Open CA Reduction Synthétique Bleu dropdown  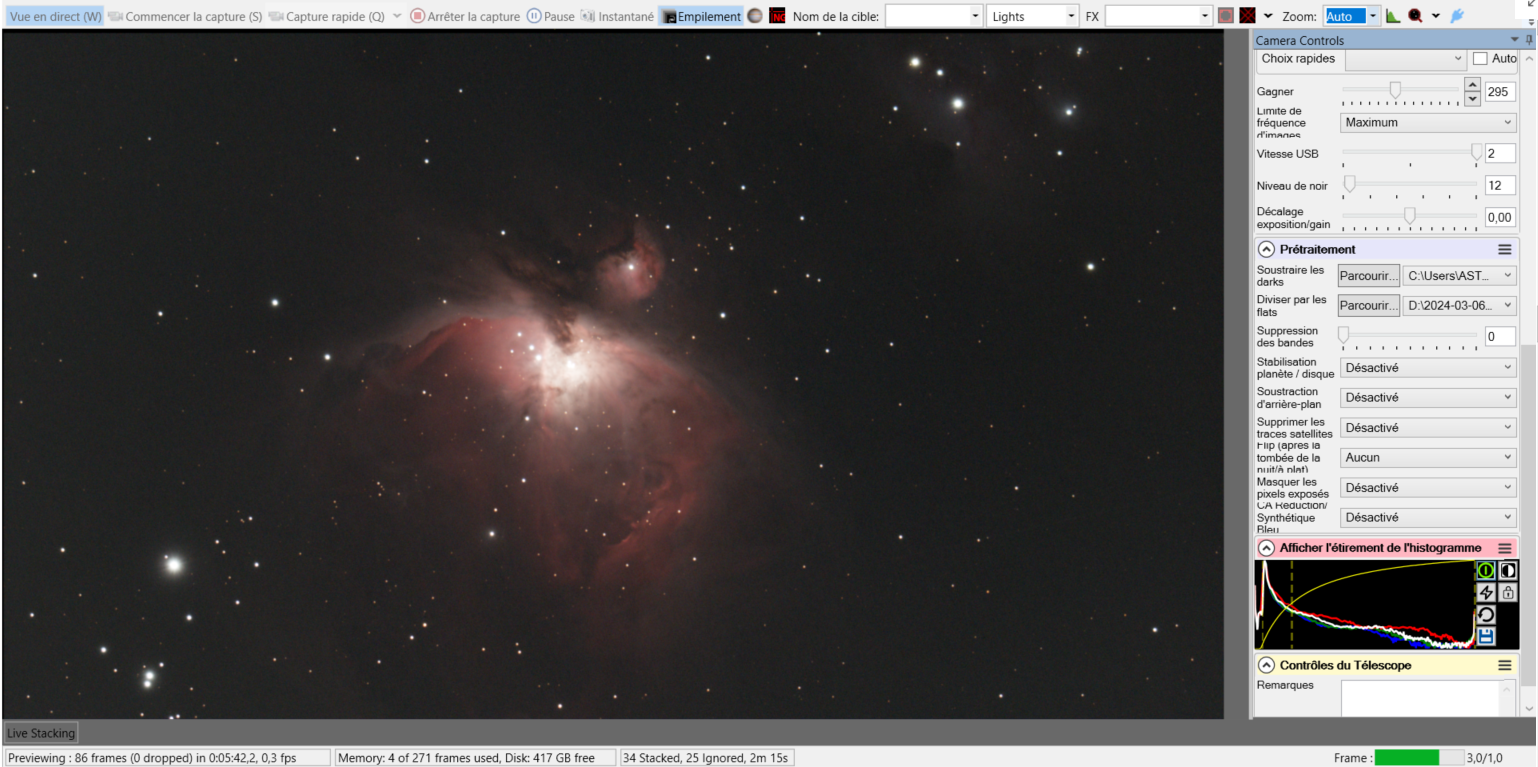(1428, 518)
